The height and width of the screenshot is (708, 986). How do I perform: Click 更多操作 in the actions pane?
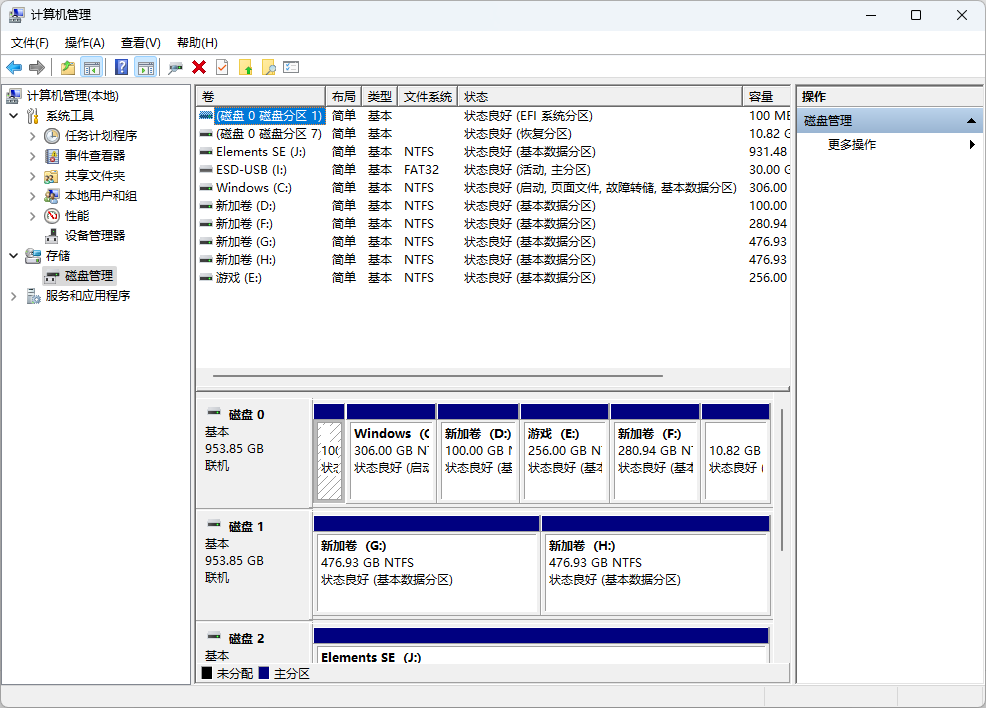click(852, 145)
